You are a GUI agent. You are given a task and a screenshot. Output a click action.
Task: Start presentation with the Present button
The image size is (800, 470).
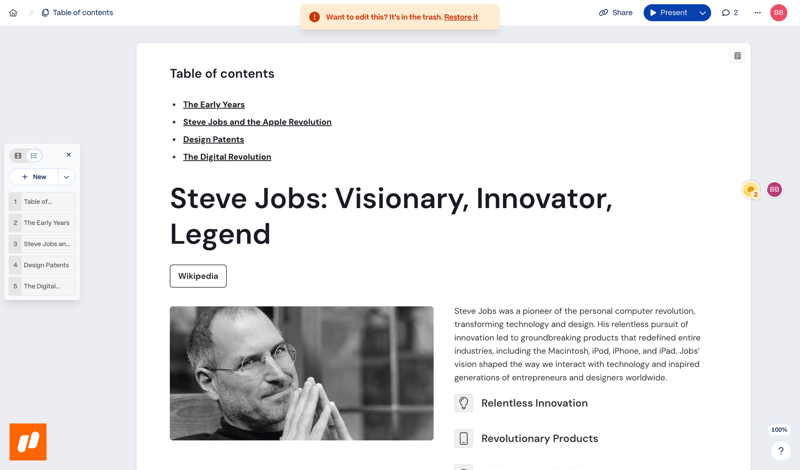(x=669, y=13)
